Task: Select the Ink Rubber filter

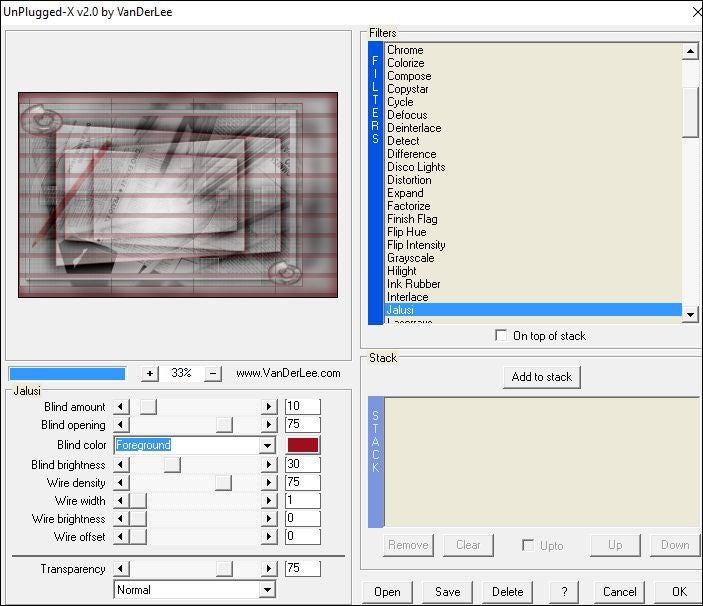Action: (x=414, y=284)
